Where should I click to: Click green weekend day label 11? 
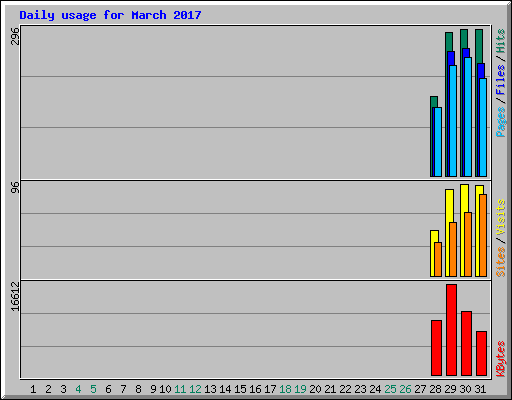[x=180, y=389]
